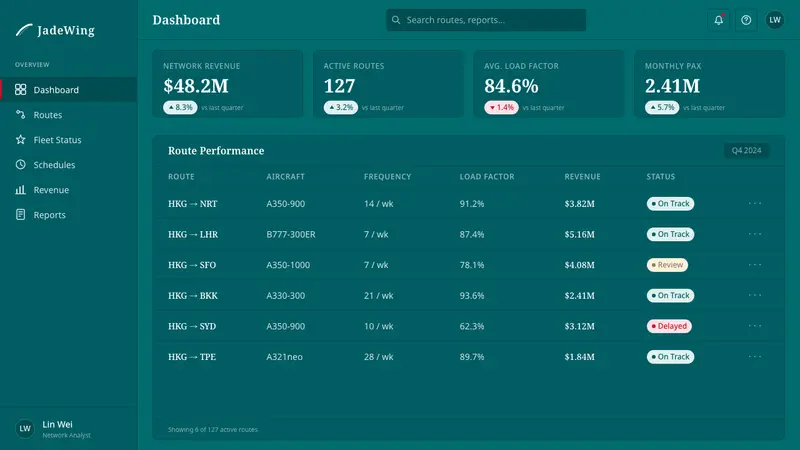The width and height of the screenshot is (800, 450).
Task: Click the $48.2M Network Revenue figure
Action: tap(196, 86)
